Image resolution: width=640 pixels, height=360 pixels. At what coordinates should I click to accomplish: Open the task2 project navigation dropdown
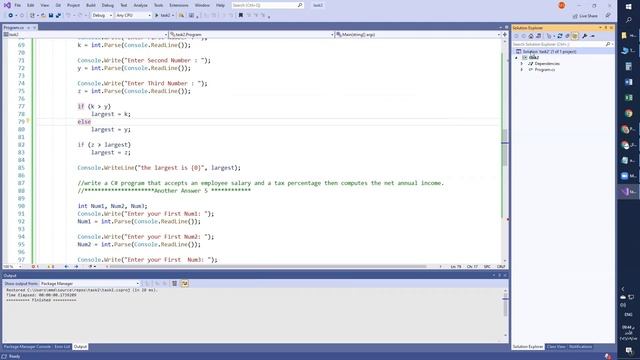point(85,35)
